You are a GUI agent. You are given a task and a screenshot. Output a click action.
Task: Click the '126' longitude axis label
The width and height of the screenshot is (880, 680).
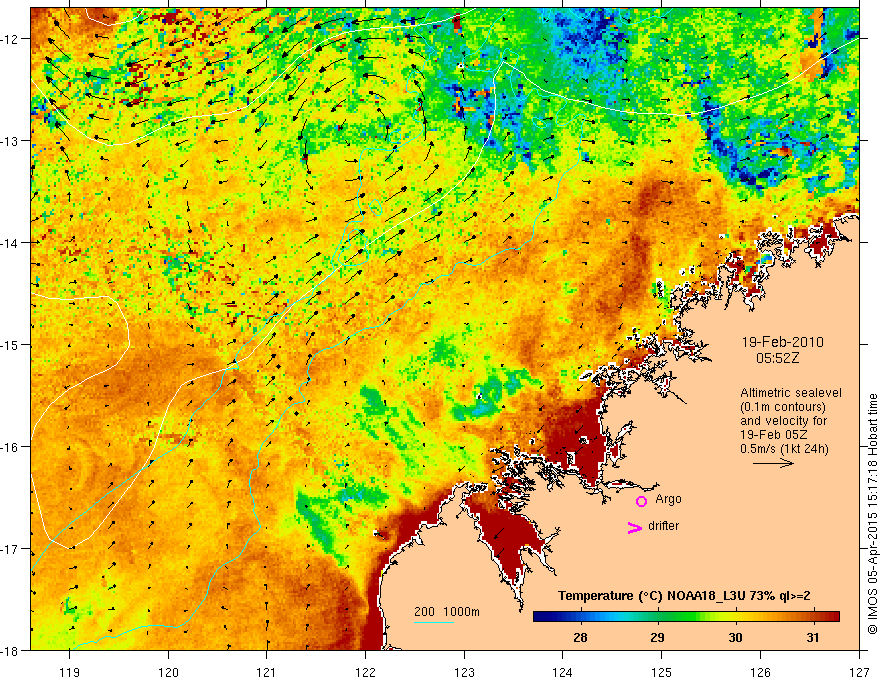(x=760, y=672)
